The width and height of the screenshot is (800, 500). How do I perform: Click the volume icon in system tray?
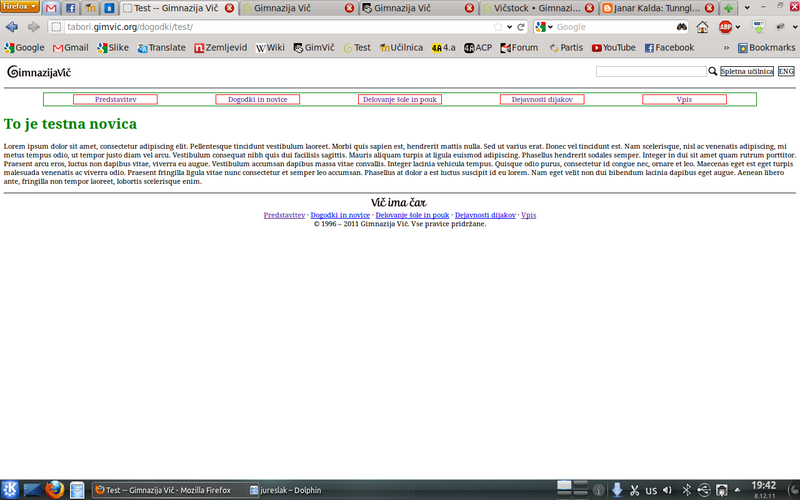click(x=667, y=490)
